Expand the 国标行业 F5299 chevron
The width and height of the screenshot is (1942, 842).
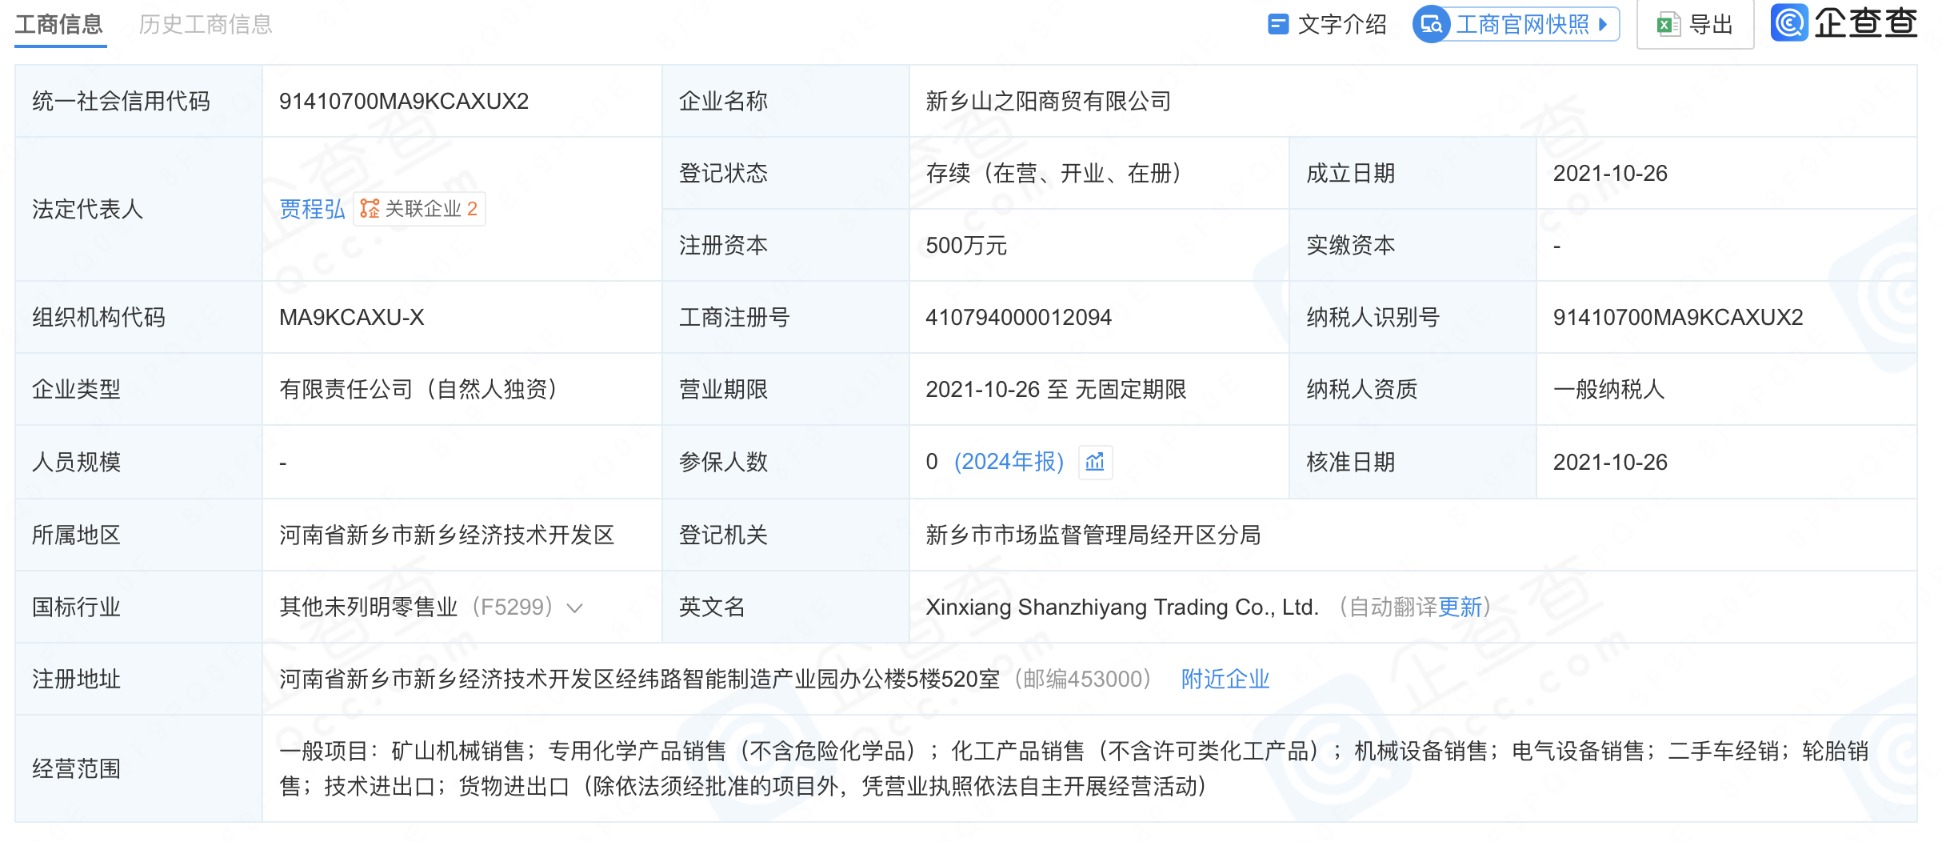coord(575,608)
